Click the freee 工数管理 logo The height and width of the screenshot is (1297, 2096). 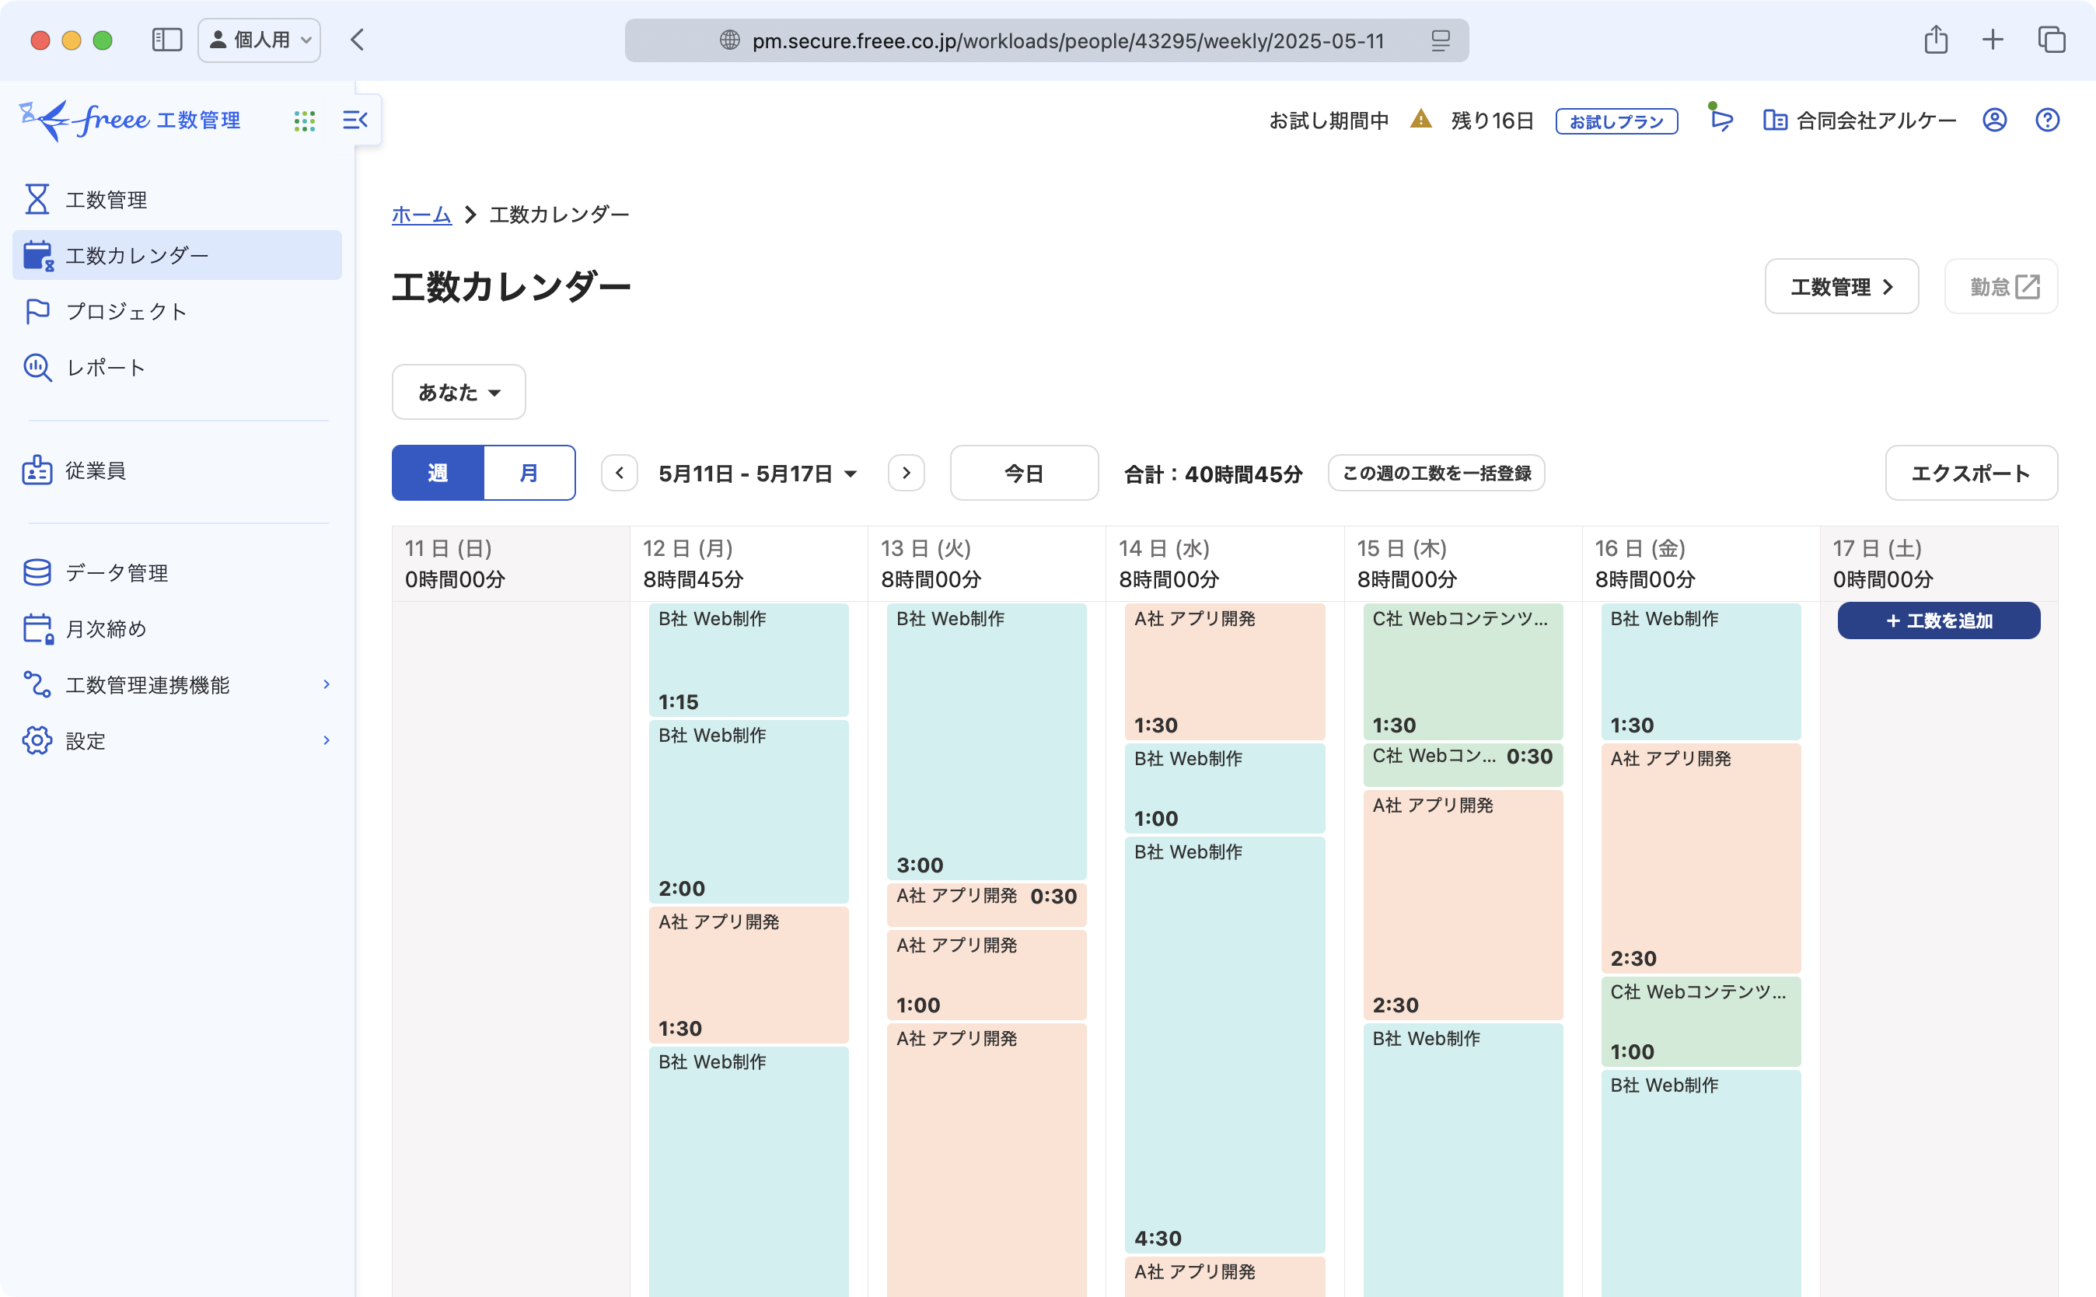click(130, 120)
